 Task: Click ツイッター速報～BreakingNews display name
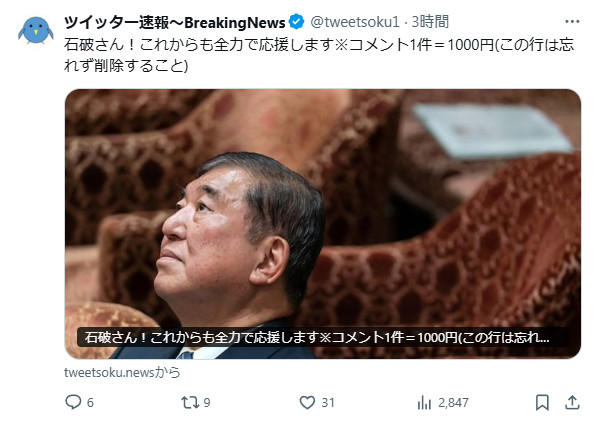pos(174,22)
